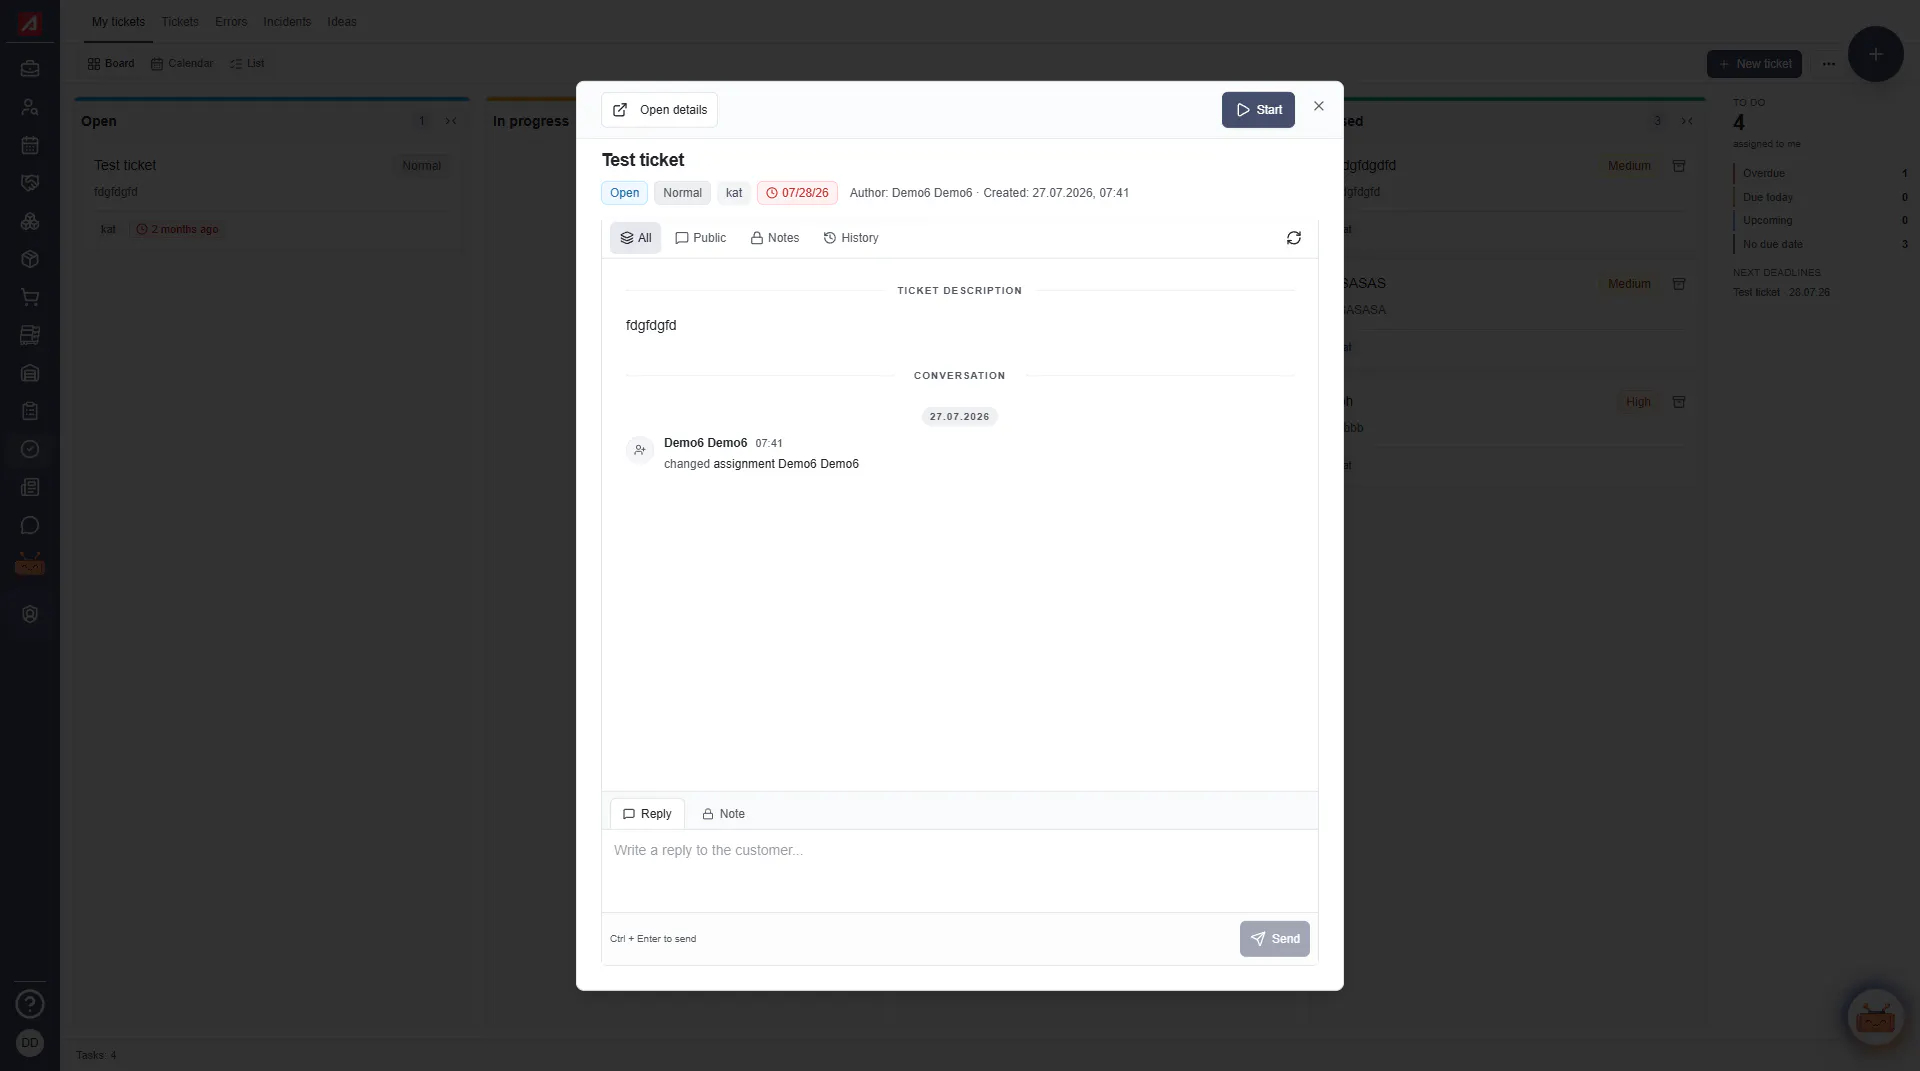Open the checkmark circle tasks sidebar icon
Image resolution: width=1920 pixels, height=1071 pixels.
point(30,450)
